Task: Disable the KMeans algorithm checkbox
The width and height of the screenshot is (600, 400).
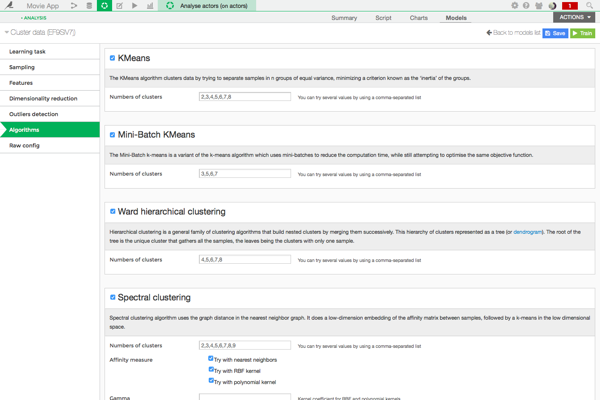Action: tap(112, 58)
